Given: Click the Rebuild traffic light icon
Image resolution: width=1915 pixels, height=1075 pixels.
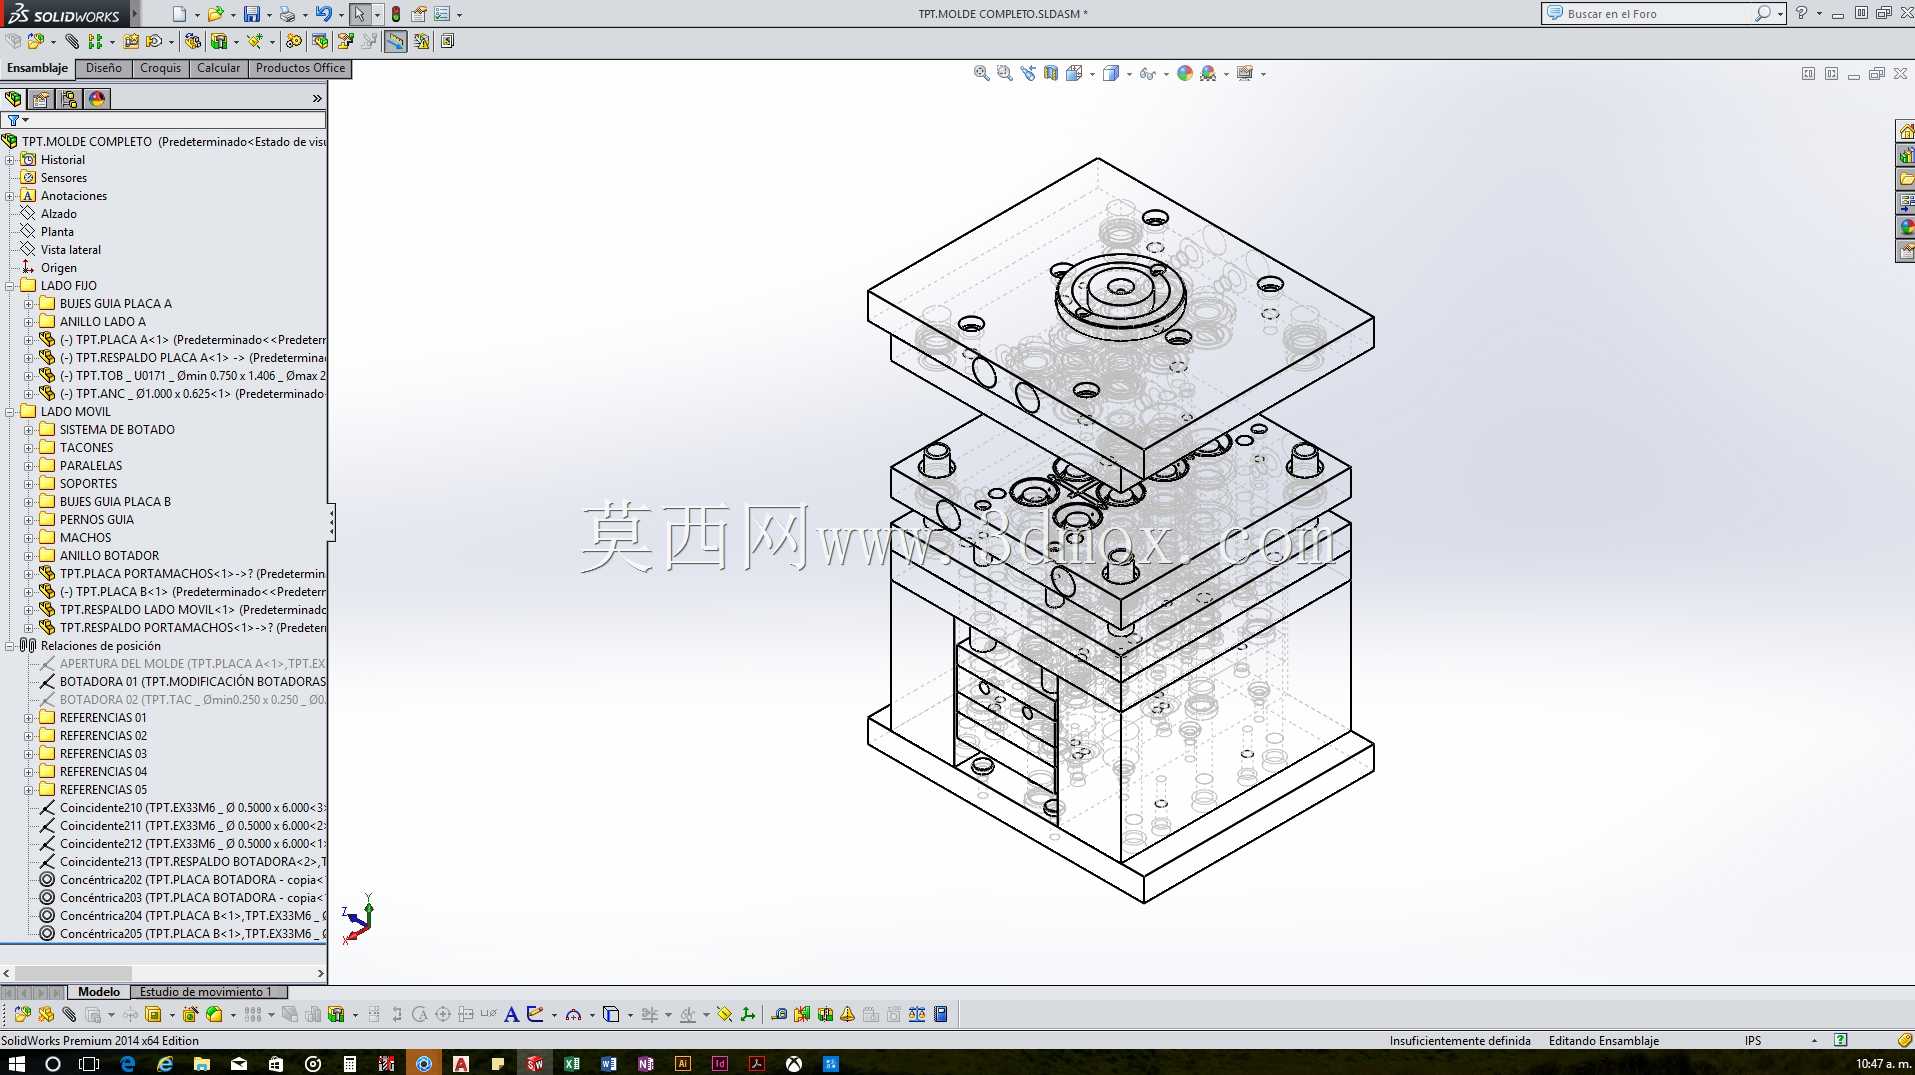Looking at the screenshot, I should (x=396, y=14).
